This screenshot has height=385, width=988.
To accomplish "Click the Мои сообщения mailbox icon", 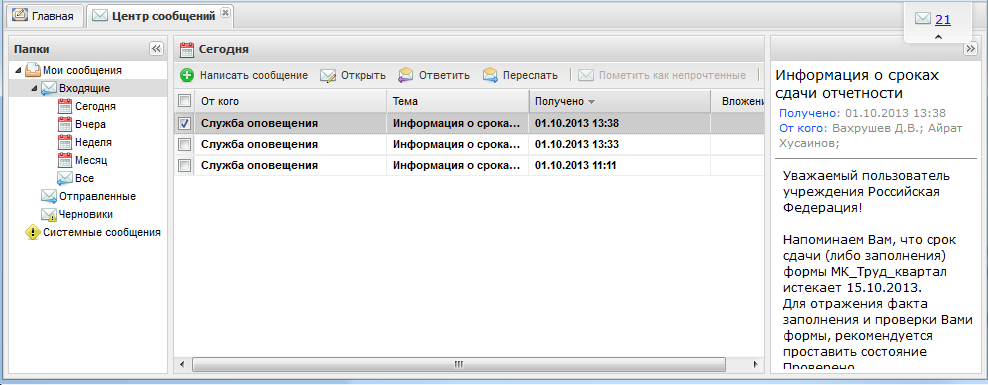I will click(33, 71).
